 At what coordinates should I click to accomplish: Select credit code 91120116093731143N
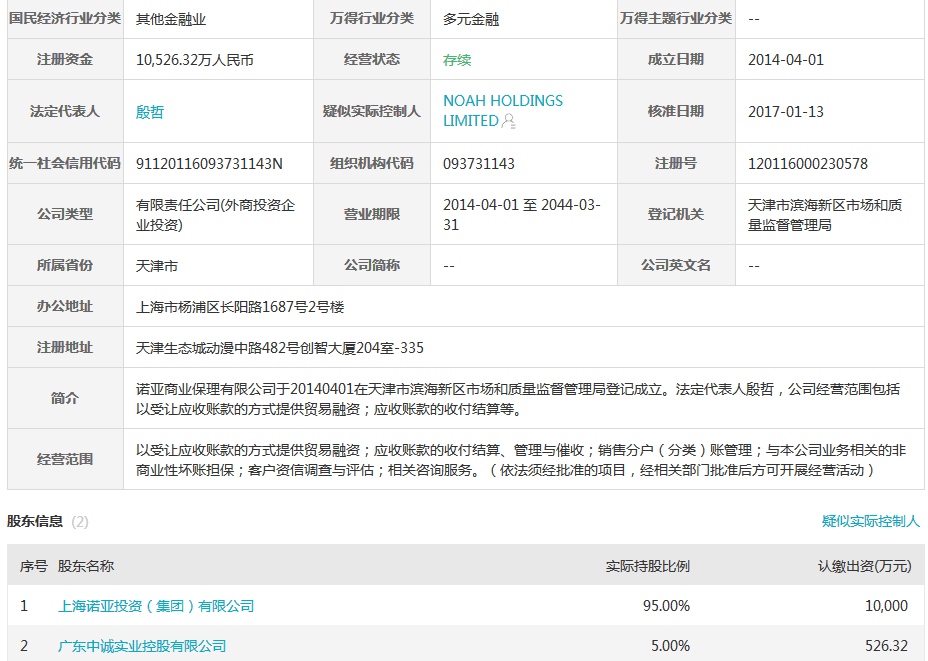210,164
